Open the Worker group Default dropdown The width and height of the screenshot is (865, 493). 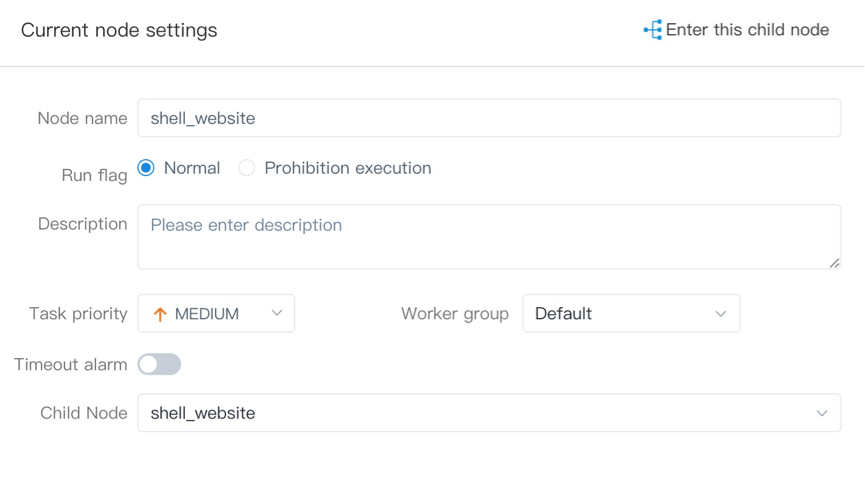pos(630,314)
